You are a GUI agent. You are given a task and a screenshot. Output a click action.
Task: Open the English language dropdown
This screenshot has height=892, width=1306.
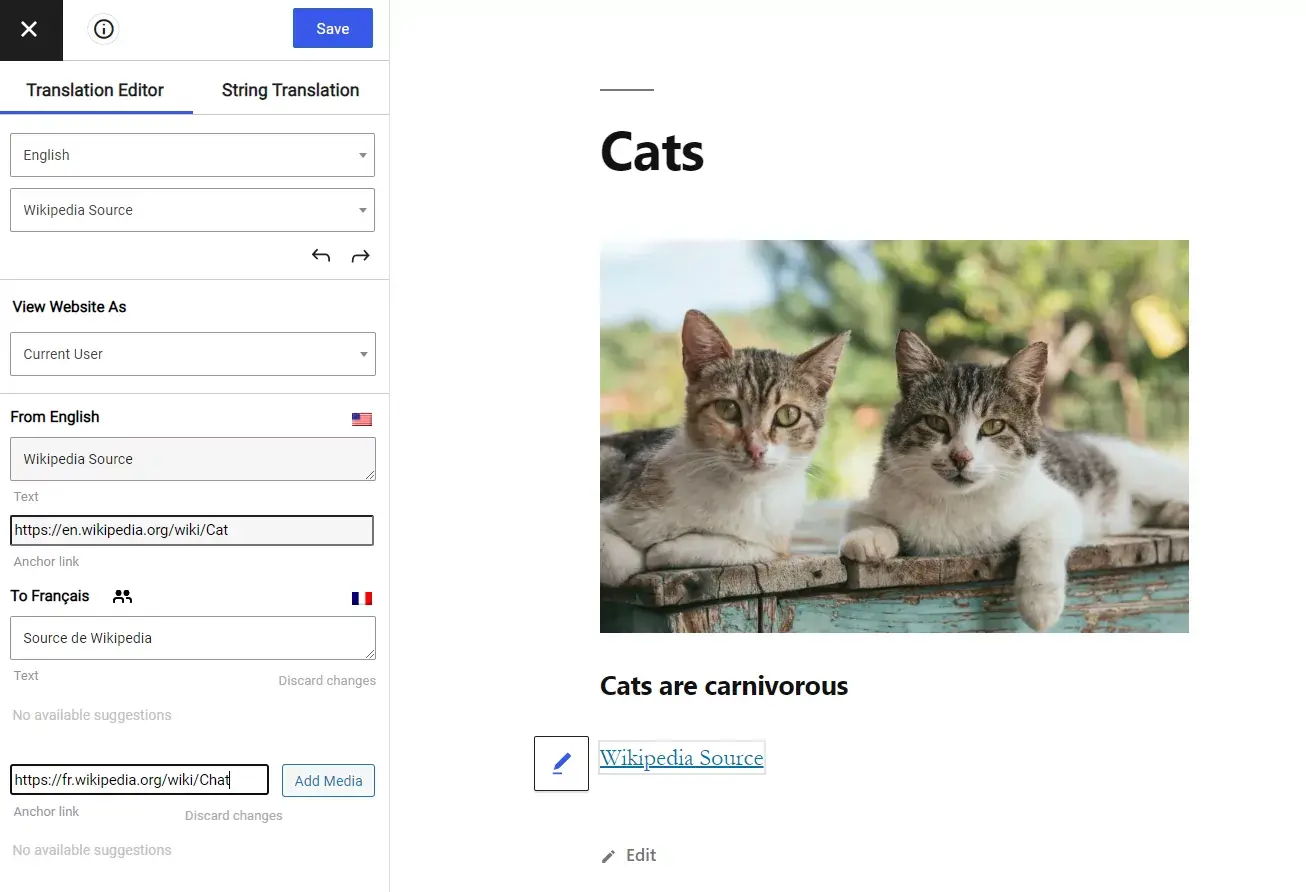[192, 155]
